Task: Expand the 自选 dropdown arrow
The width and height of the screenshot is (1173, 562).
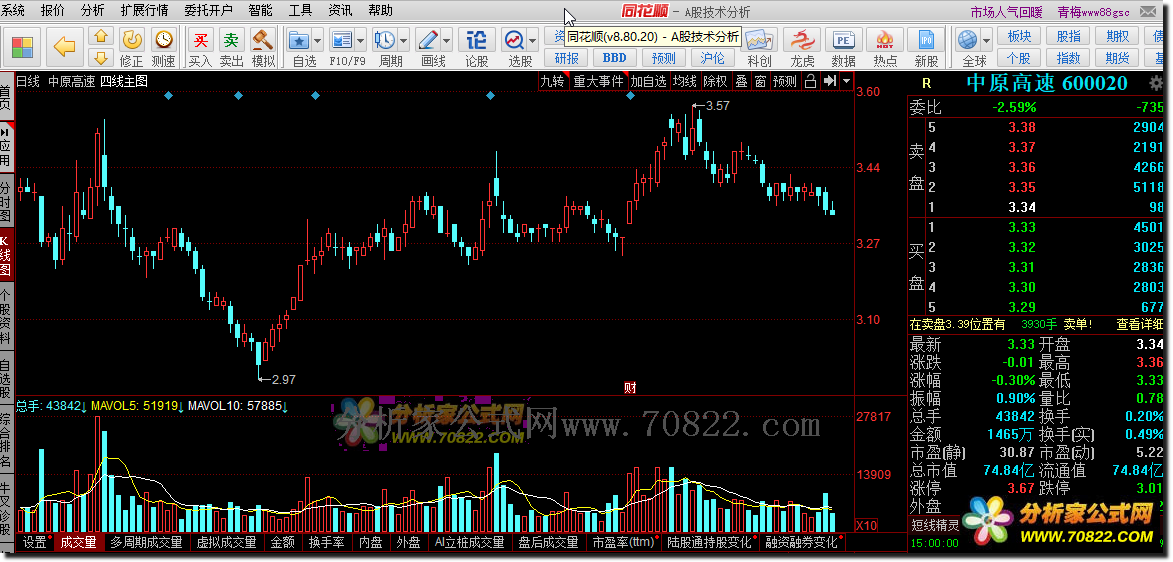Action: click(318, 40)
